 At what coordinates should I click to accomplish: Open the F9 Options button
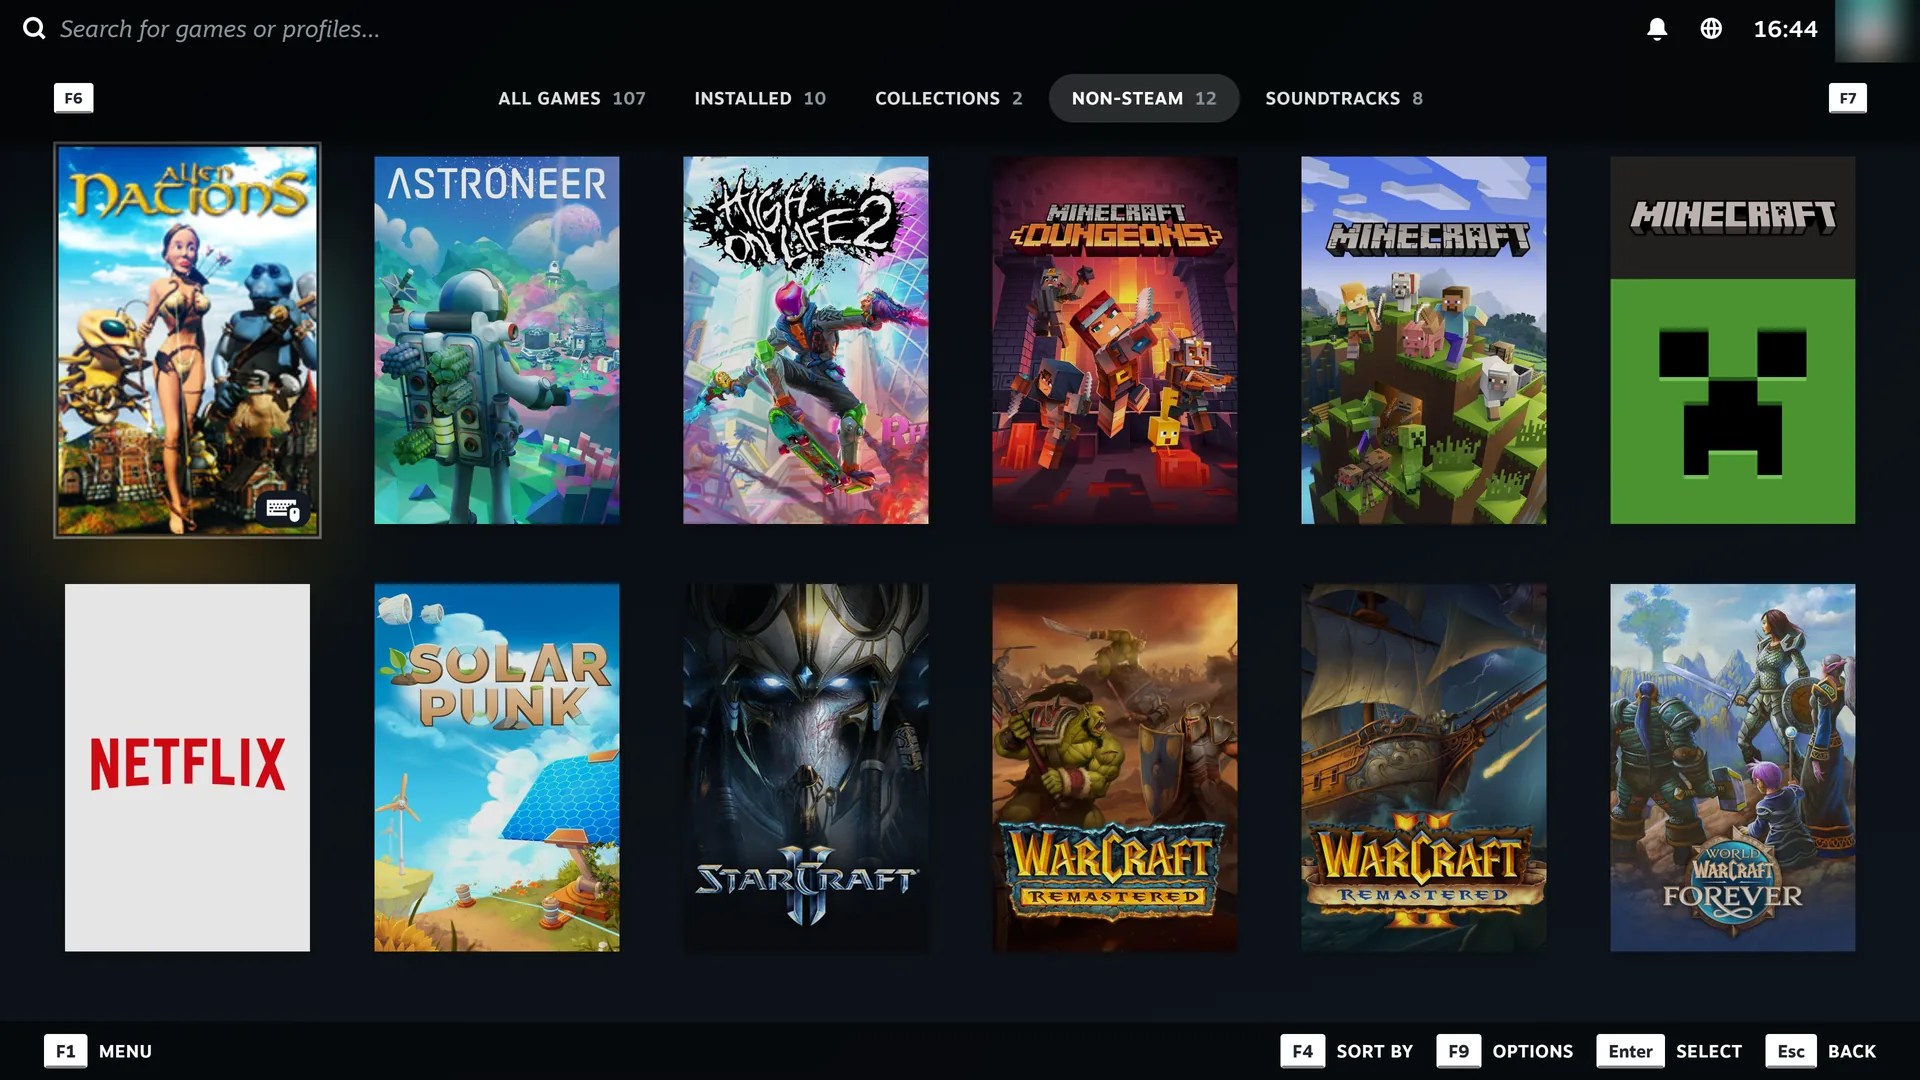[1504, 1051]
